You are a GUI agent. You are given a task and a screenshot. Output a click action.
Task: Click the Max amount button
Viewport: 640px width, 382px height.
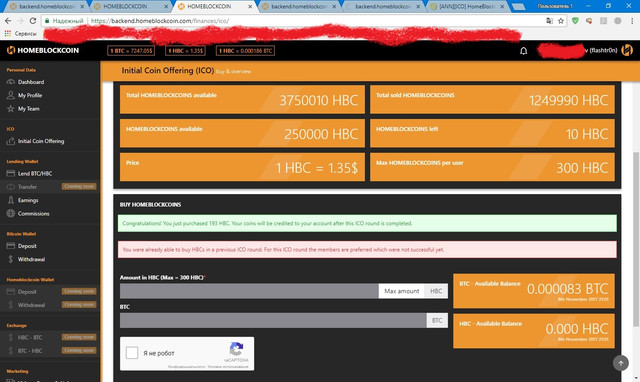click(402, 291)
